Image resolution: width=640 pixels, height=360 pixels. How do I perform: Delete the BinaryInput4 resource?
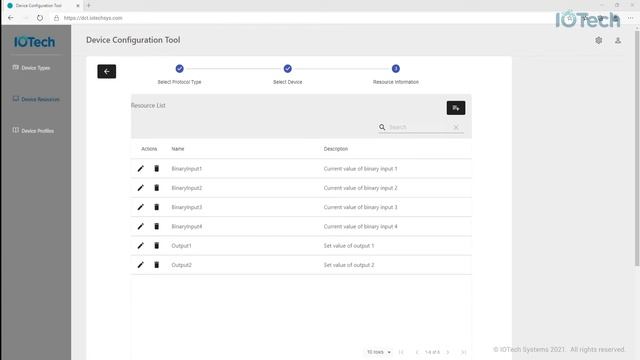click(156, 226)
